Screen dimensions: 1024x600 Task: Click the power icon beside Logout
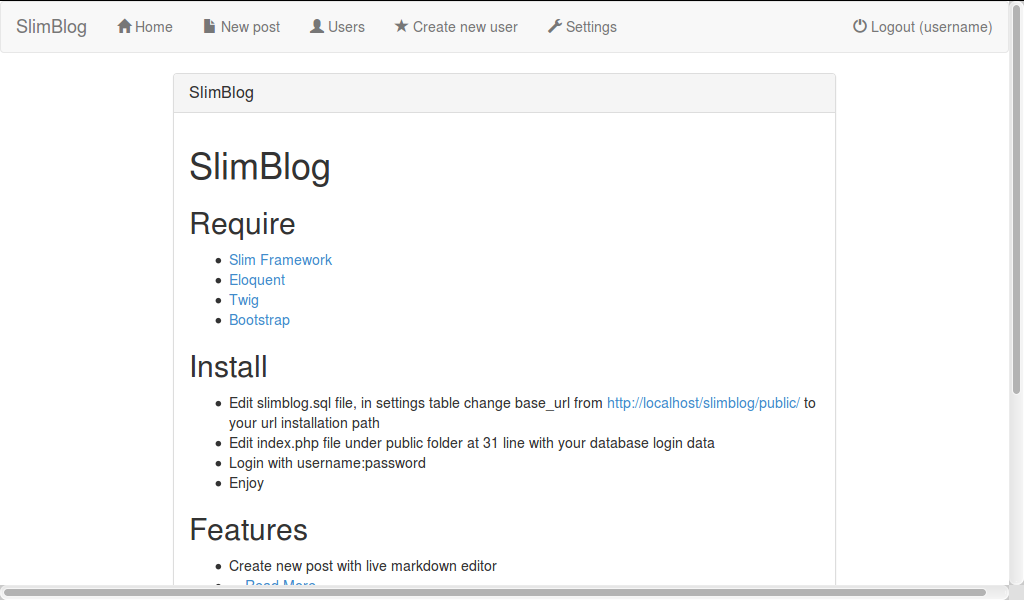859,26
